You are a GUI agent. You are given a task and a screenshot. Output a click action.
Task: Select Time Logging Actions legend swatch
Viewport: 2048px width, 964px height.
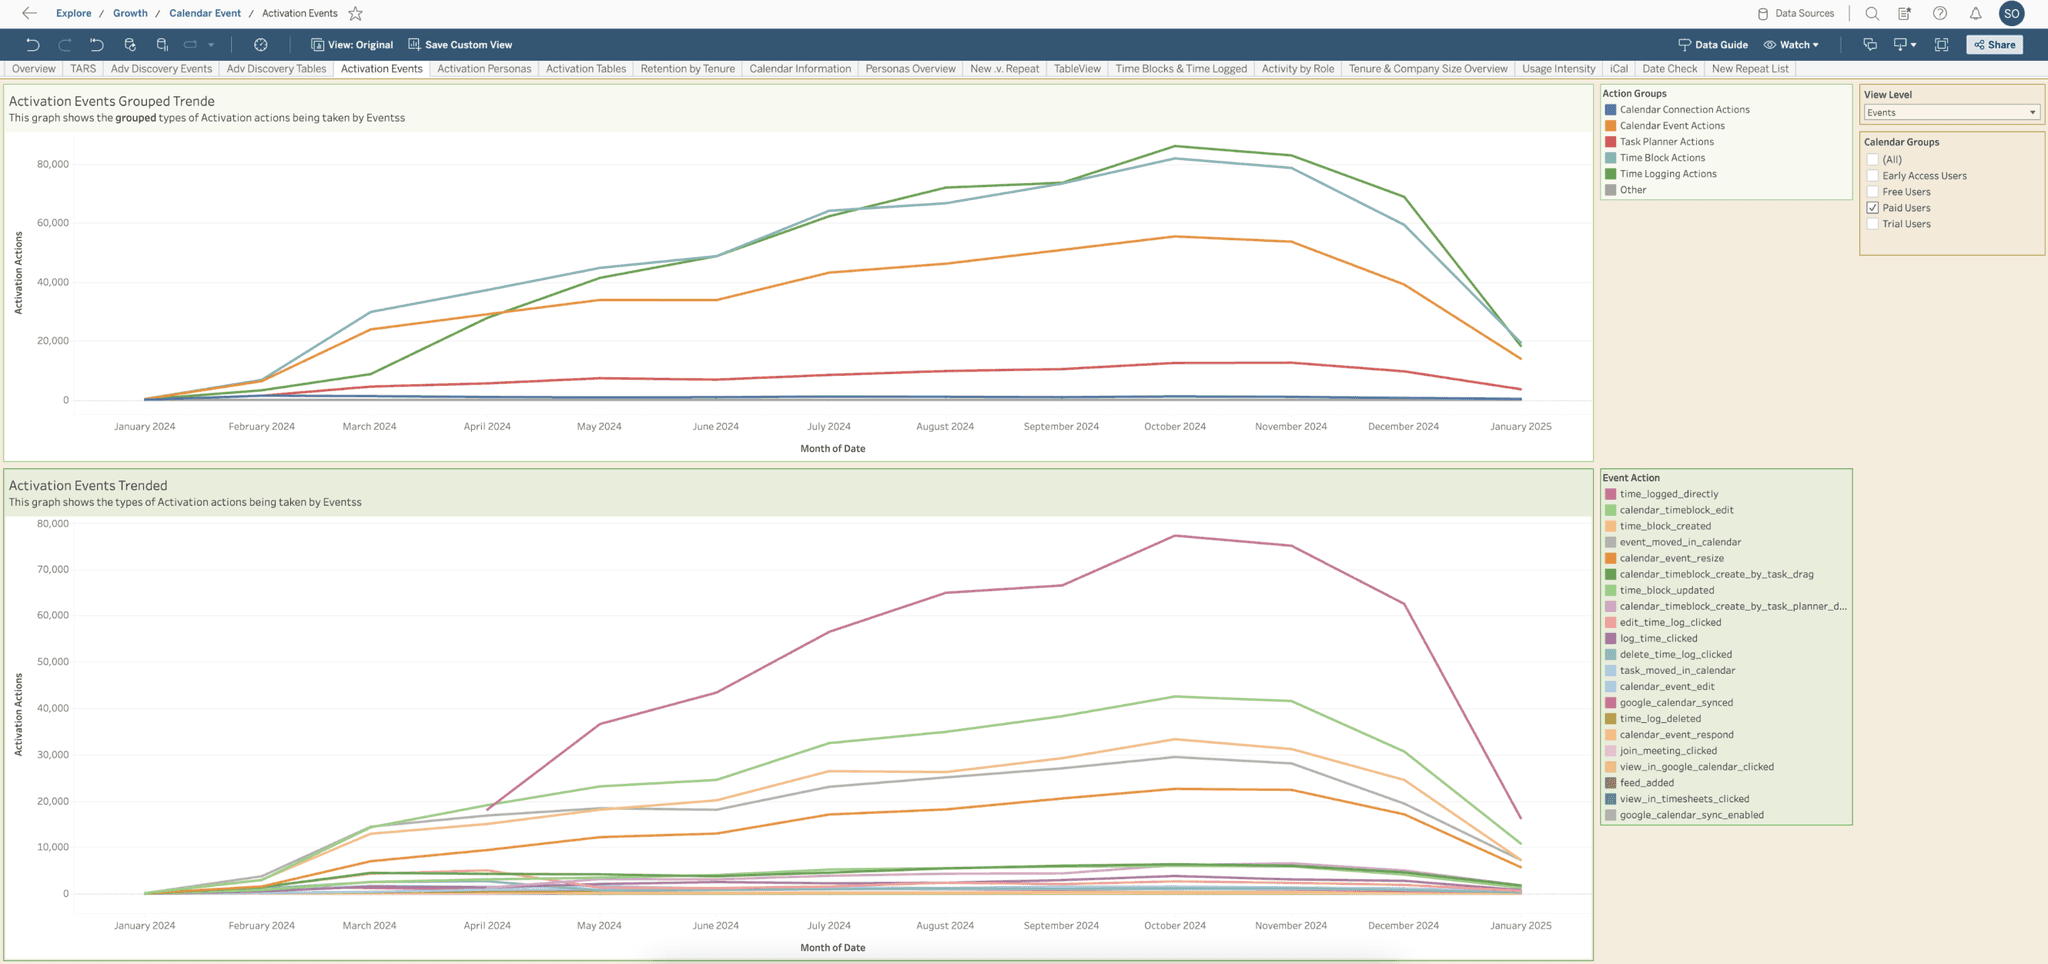point(1610,173)
